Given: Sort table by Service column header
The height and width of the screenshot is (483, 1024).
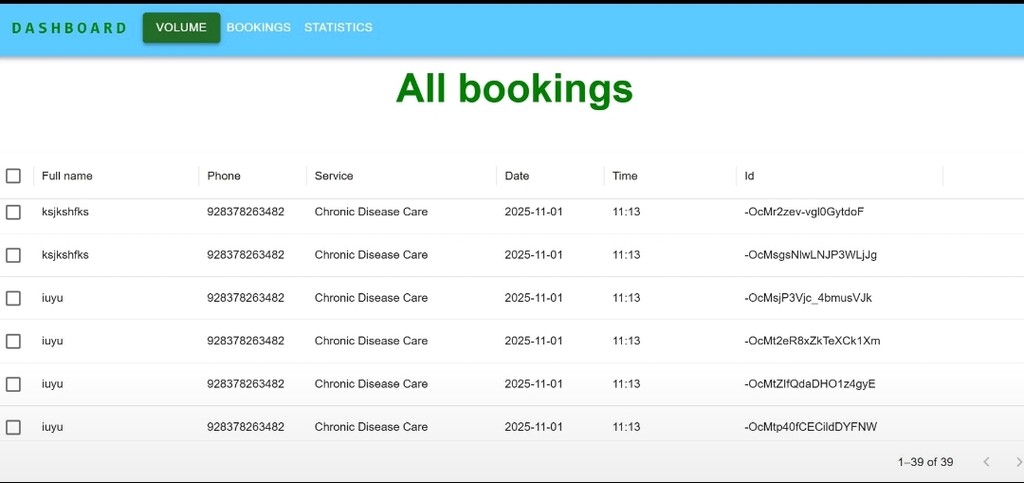Looking at the screenshot, I should point(334,176).
